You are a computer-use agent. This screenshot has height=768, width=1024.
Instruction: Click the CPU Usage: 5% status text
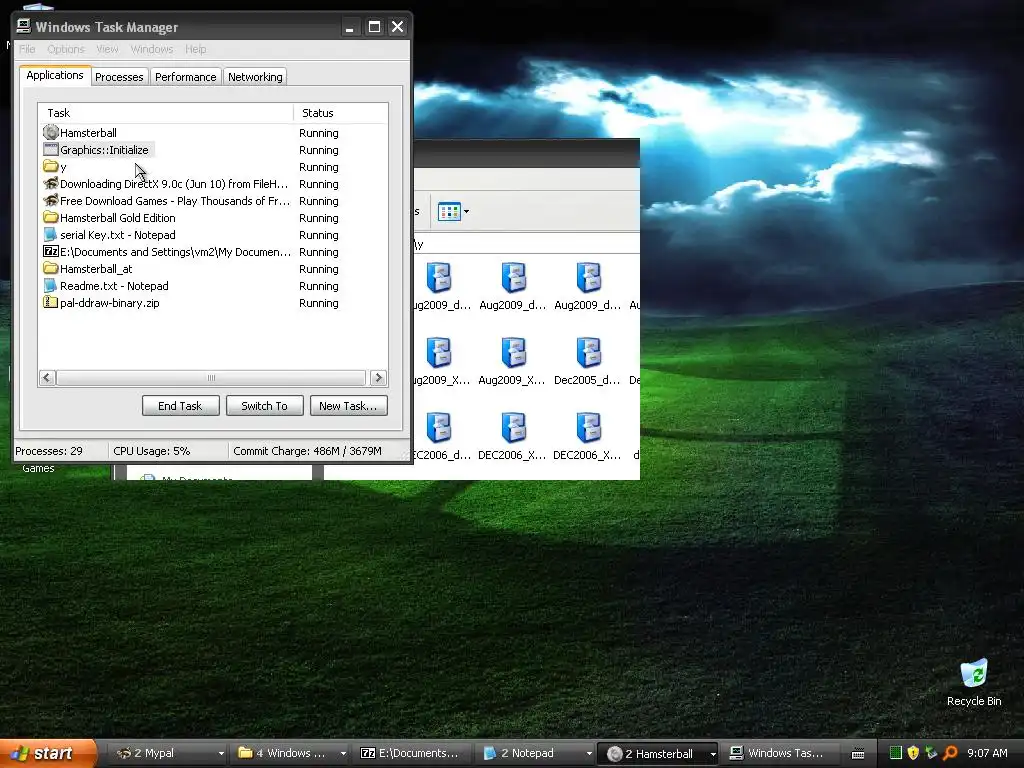point(152,451)
